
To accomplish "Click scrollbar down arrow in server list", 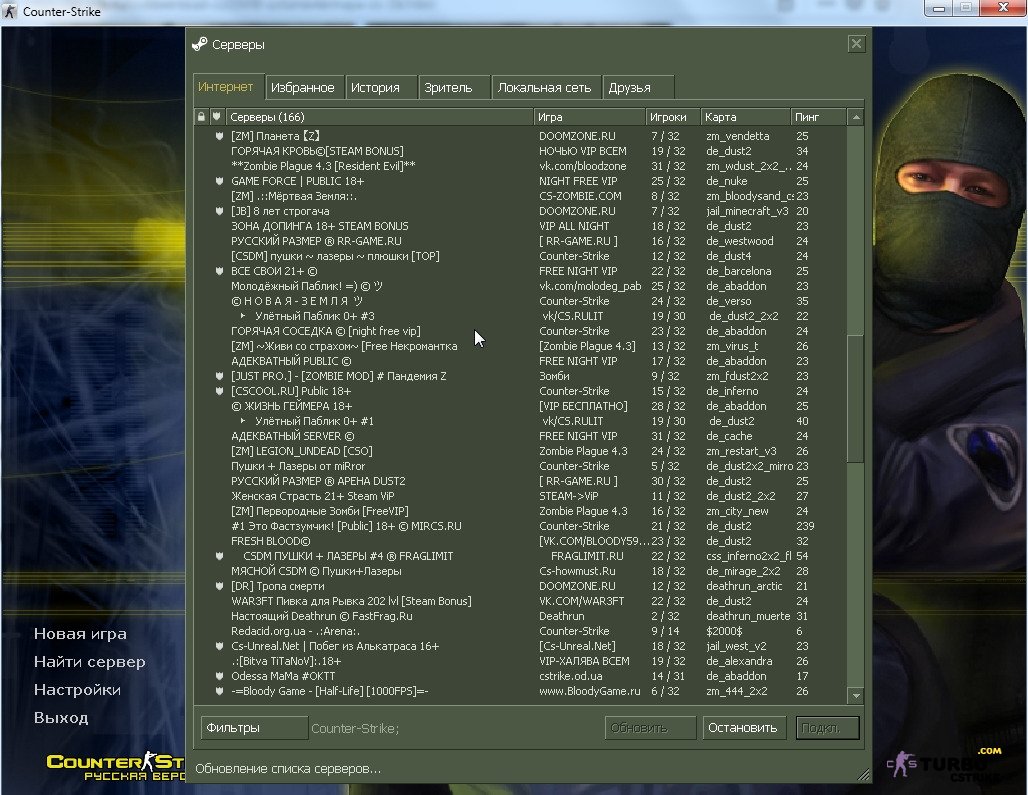I will tap(856, 695).
